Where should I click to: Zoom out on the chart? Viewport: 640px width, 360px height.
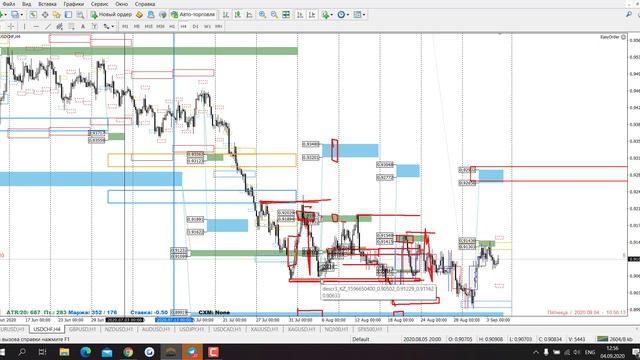[x=274, y=15]
